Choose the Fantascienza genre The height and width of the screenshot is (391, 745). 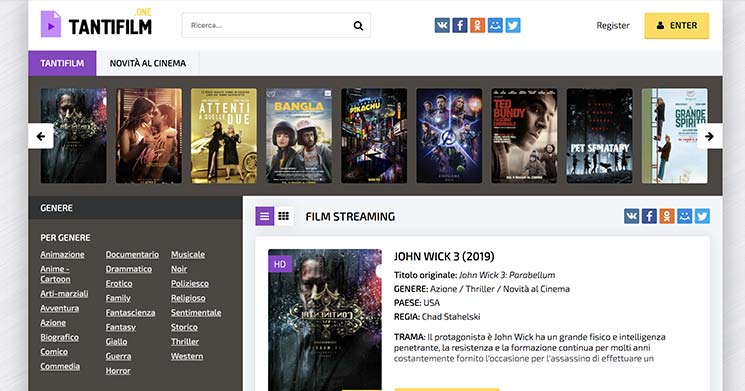point(130,313)
